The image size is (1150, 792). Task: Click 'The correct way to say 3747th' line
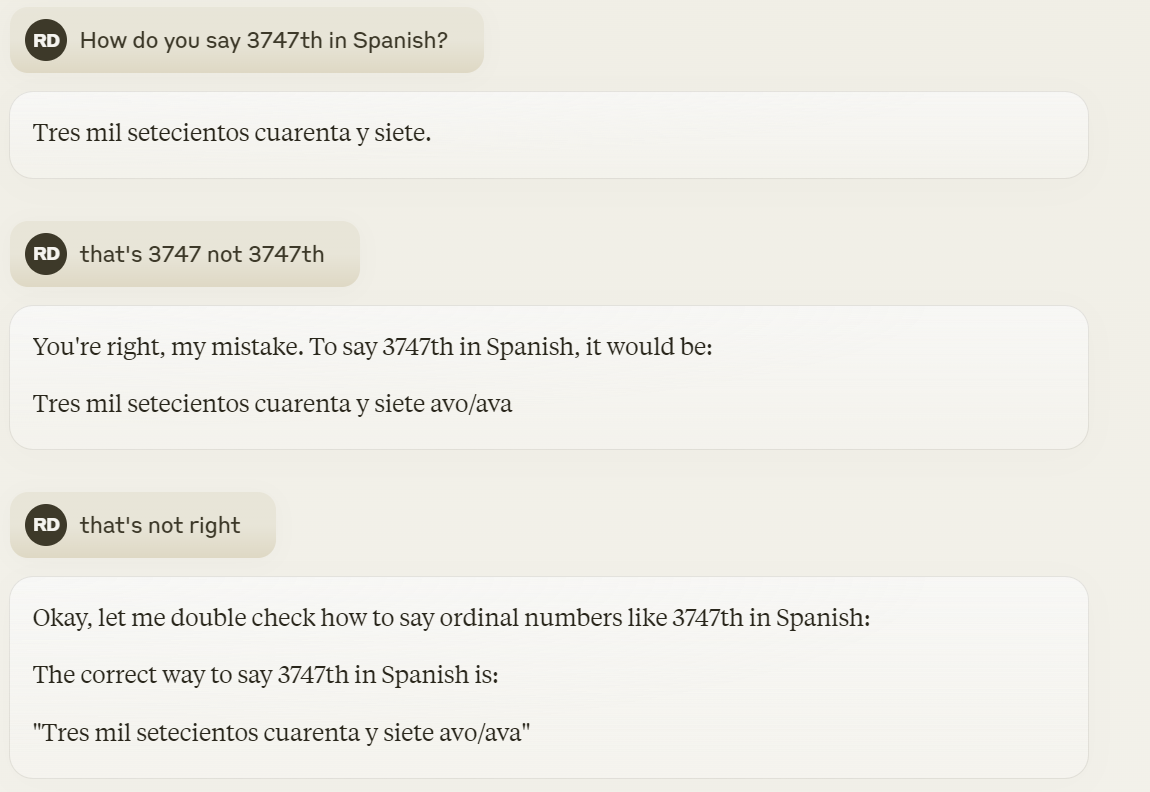265,675
